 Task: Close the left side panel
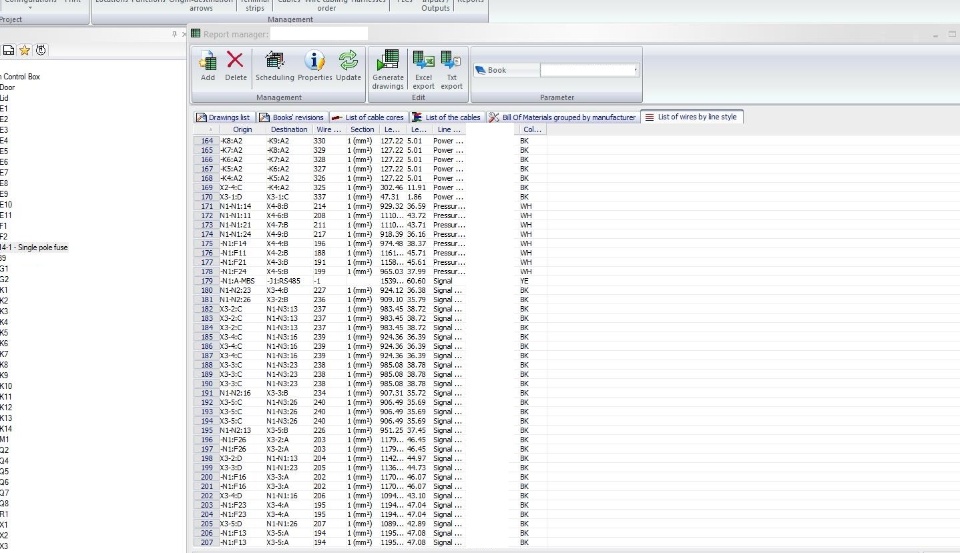coord(184,34)
